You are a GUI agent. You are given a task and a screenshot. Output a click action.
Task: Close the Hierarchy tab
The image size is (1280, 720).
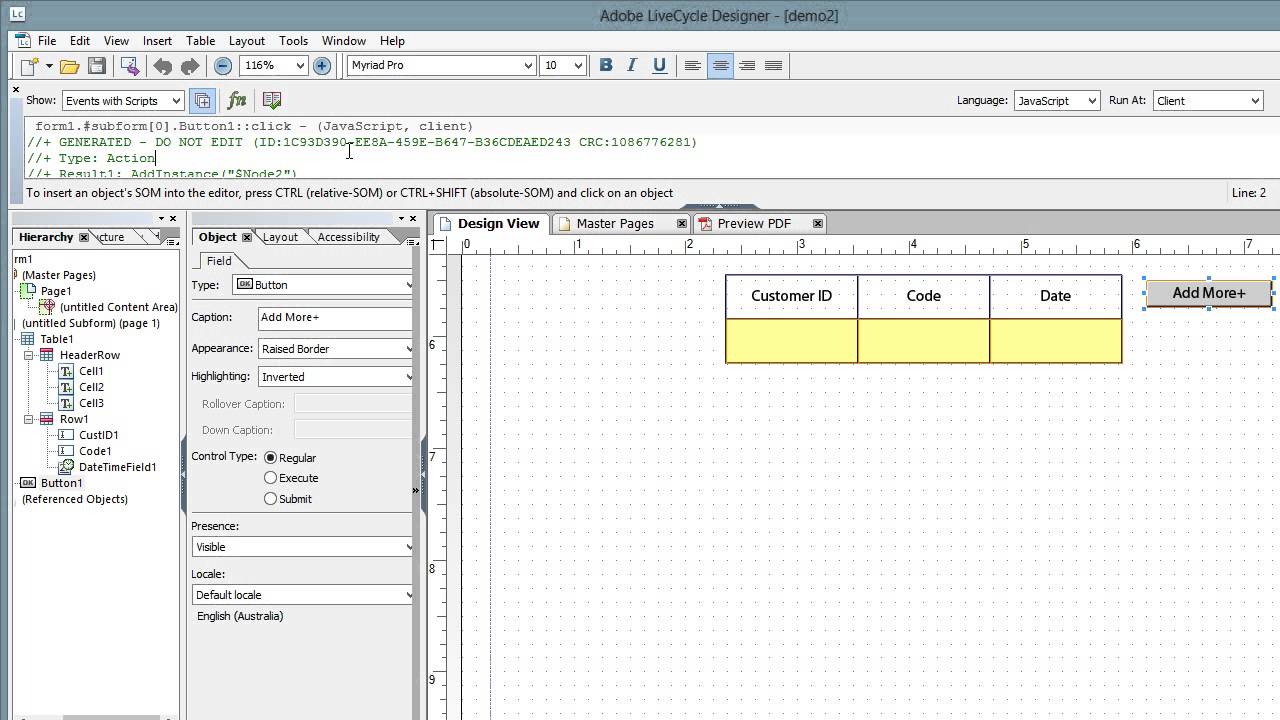pyautogui.click(x=84, y=237)
